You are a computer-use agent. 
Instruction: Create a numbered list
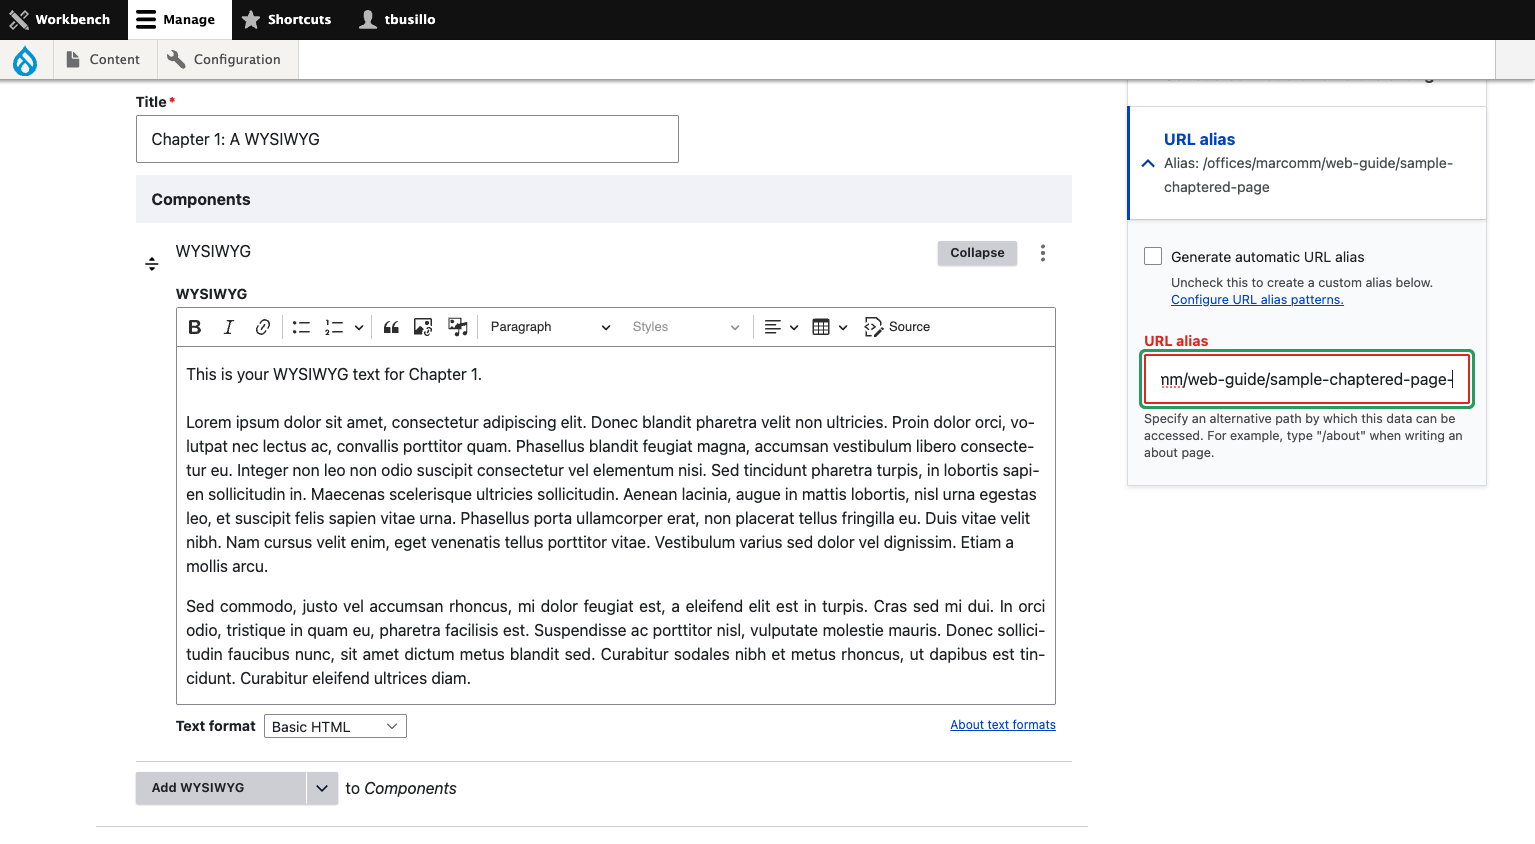(334, 327)
